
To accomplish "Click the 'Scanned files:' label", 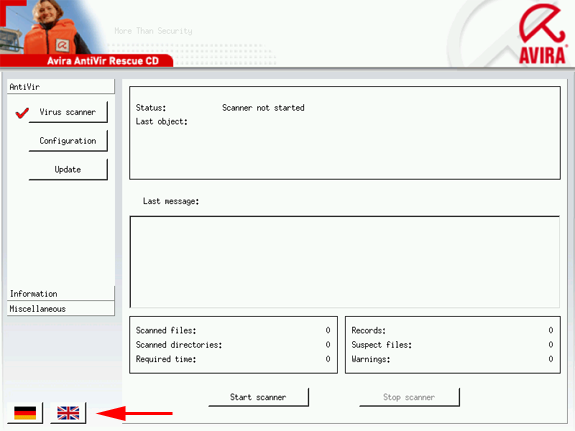I will (x=166, y=330).
